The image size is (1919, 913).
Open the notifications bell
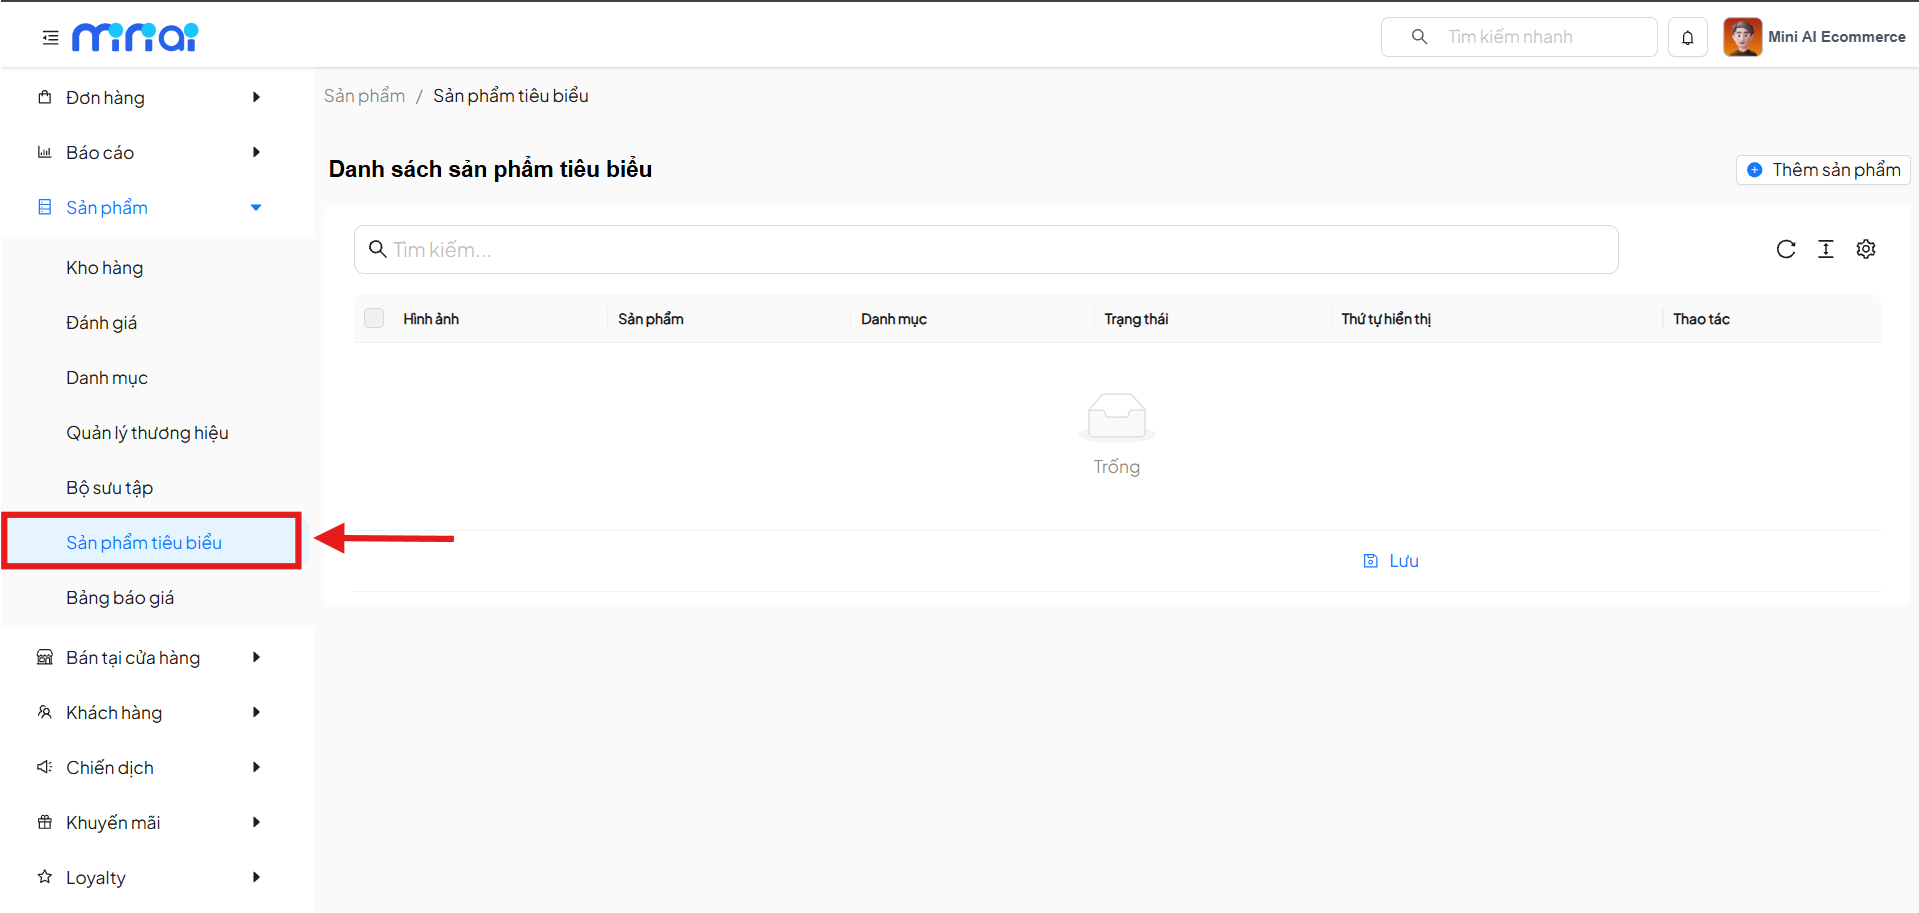[1687, 38]
